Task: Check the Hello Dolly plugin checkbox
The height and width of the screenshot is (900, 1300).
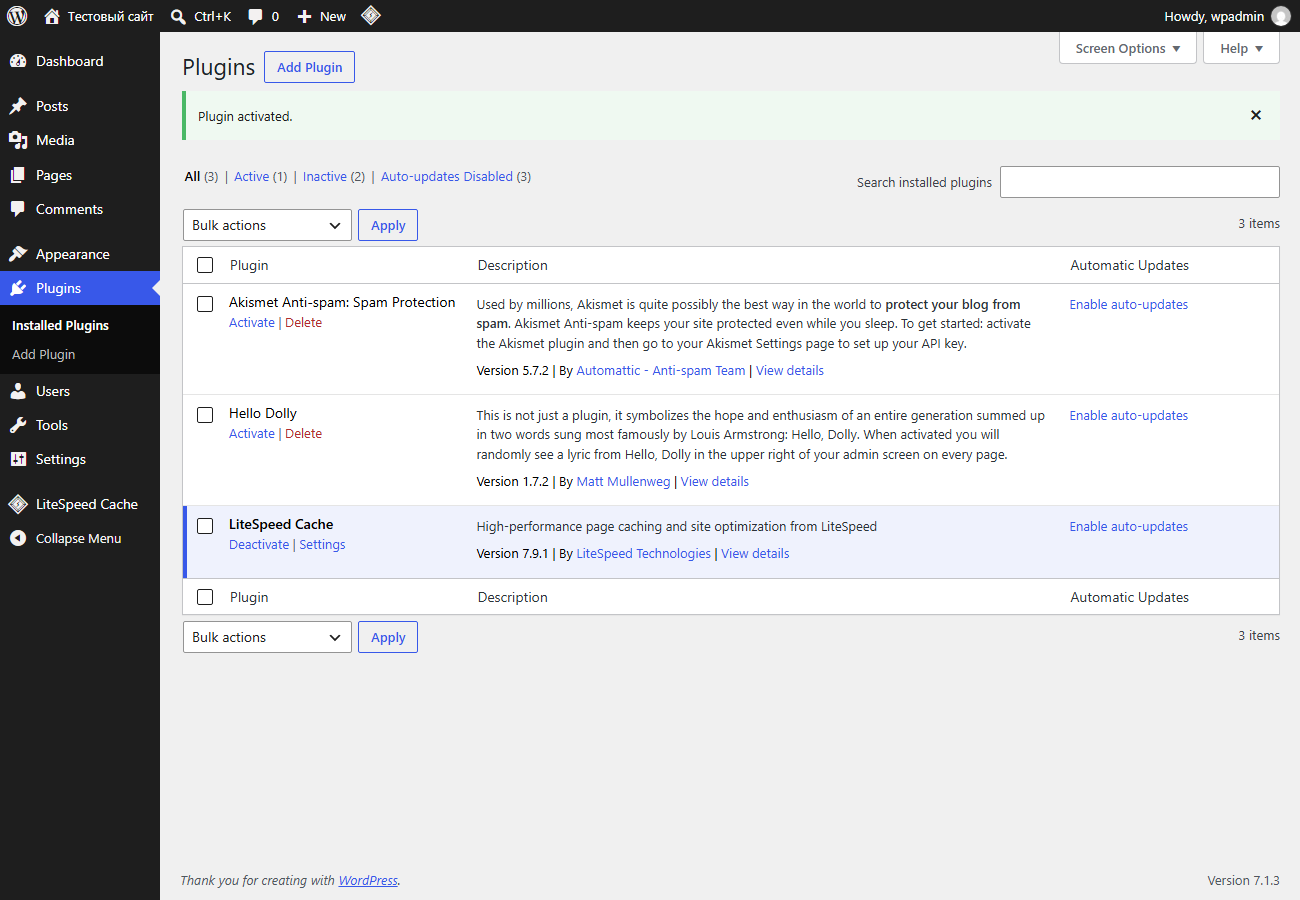Action: (x=205, y=415)
